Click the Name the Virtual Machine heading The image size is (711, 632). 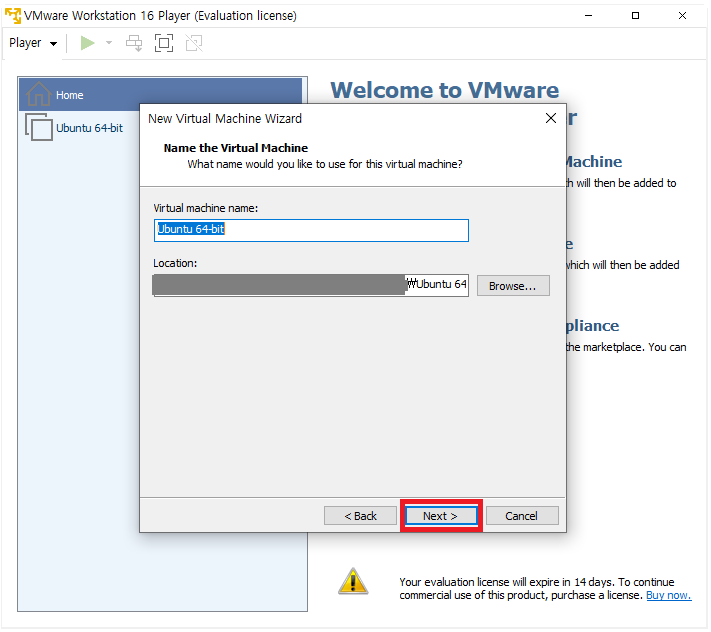[235, 148]
